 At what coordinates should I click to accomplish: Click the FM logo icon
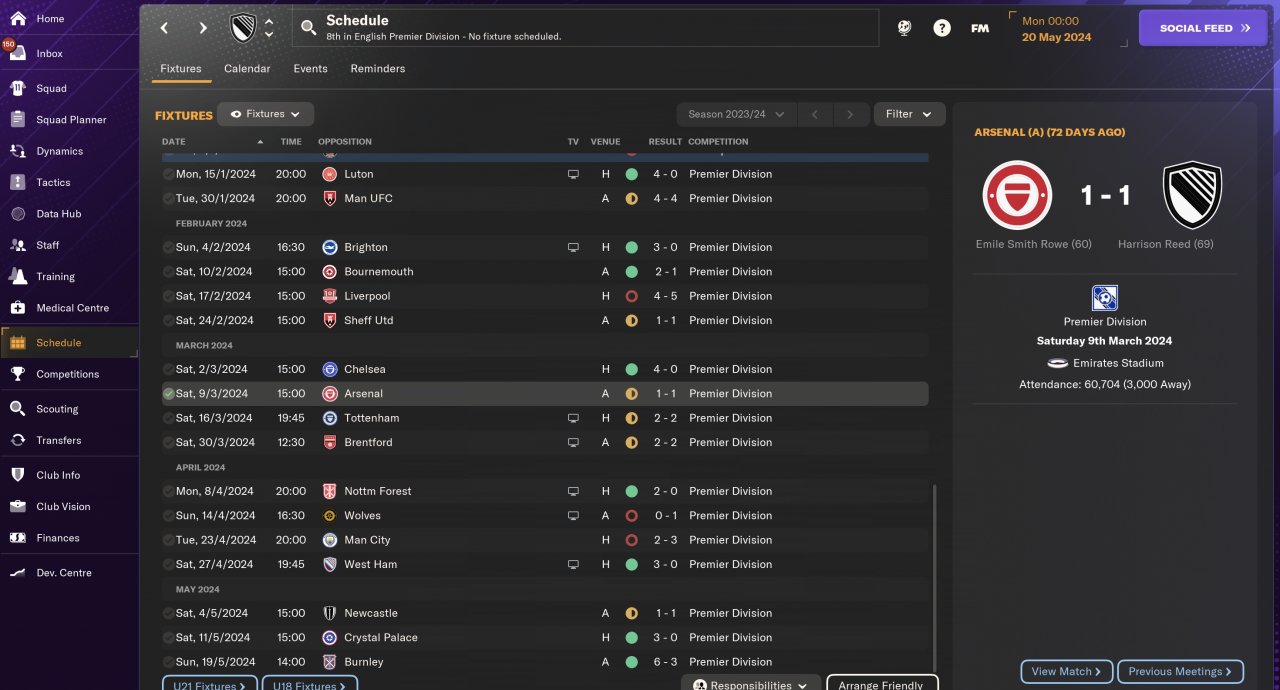click(980, 28)
